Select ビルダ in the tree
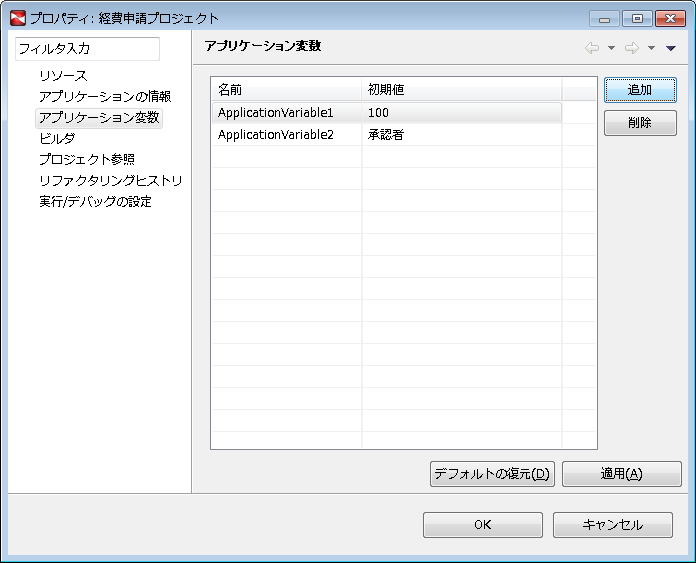The image size is (696, 563). pos(57,138)
